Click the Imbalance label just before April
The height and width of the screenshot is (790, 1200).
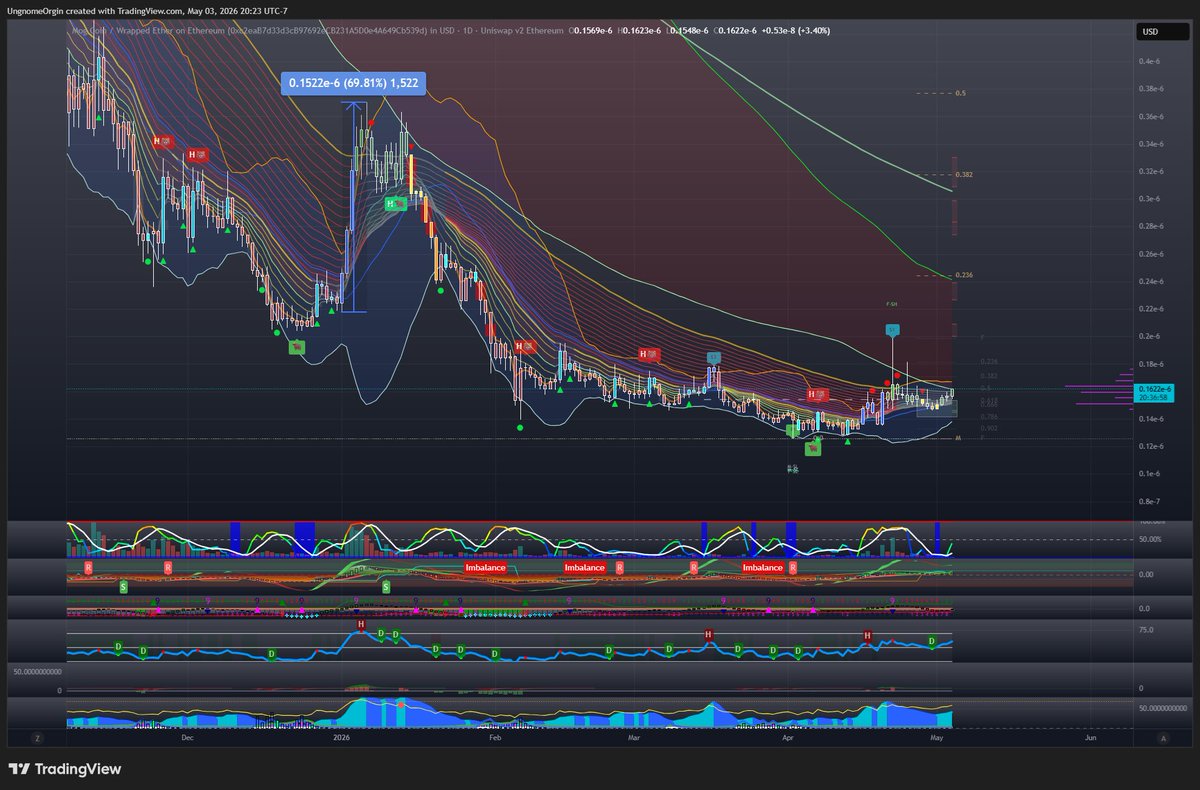coord(762,567)
